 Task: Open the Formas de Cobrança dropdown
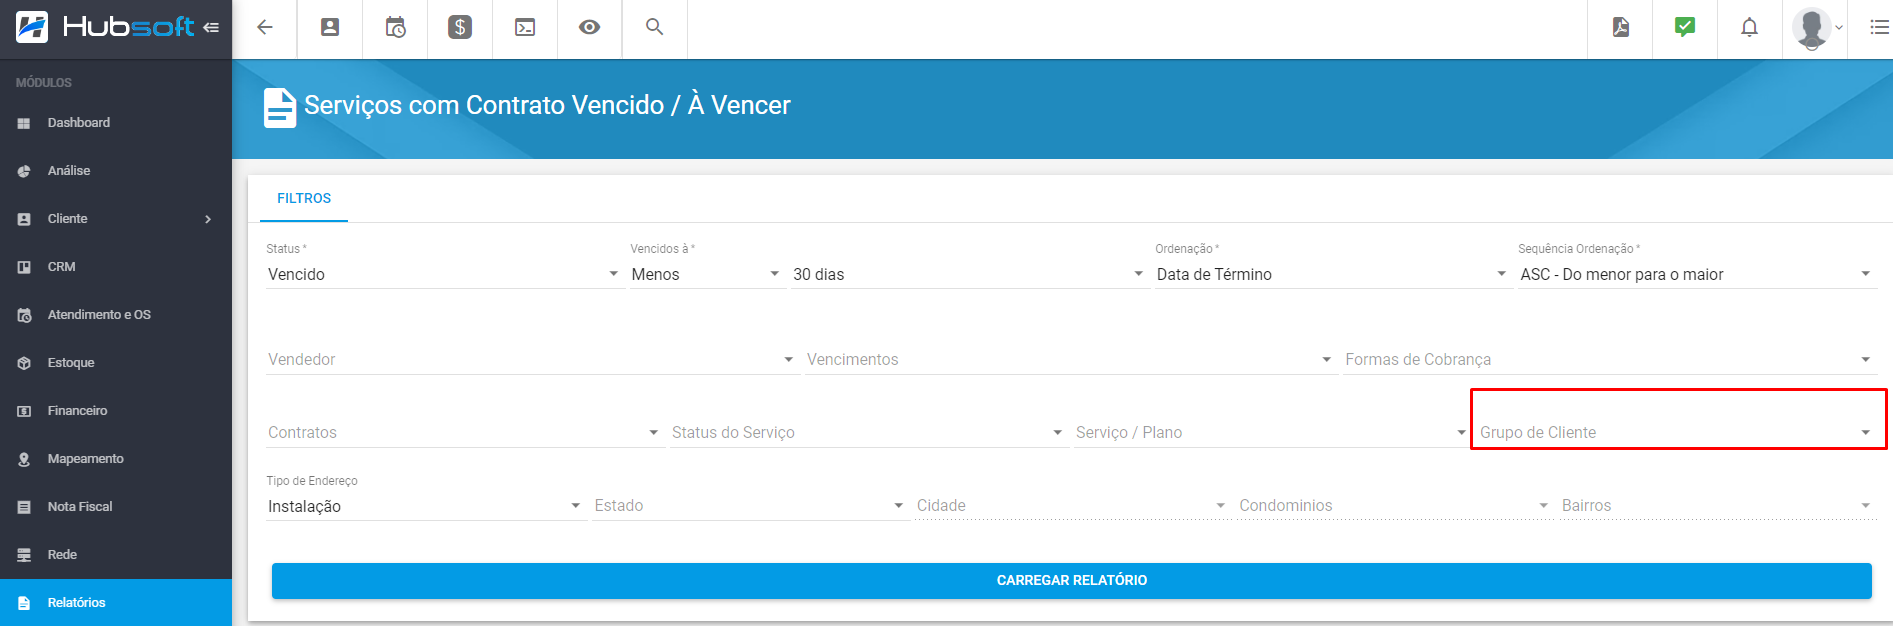pyautogui.click(x=1608, y=360)
